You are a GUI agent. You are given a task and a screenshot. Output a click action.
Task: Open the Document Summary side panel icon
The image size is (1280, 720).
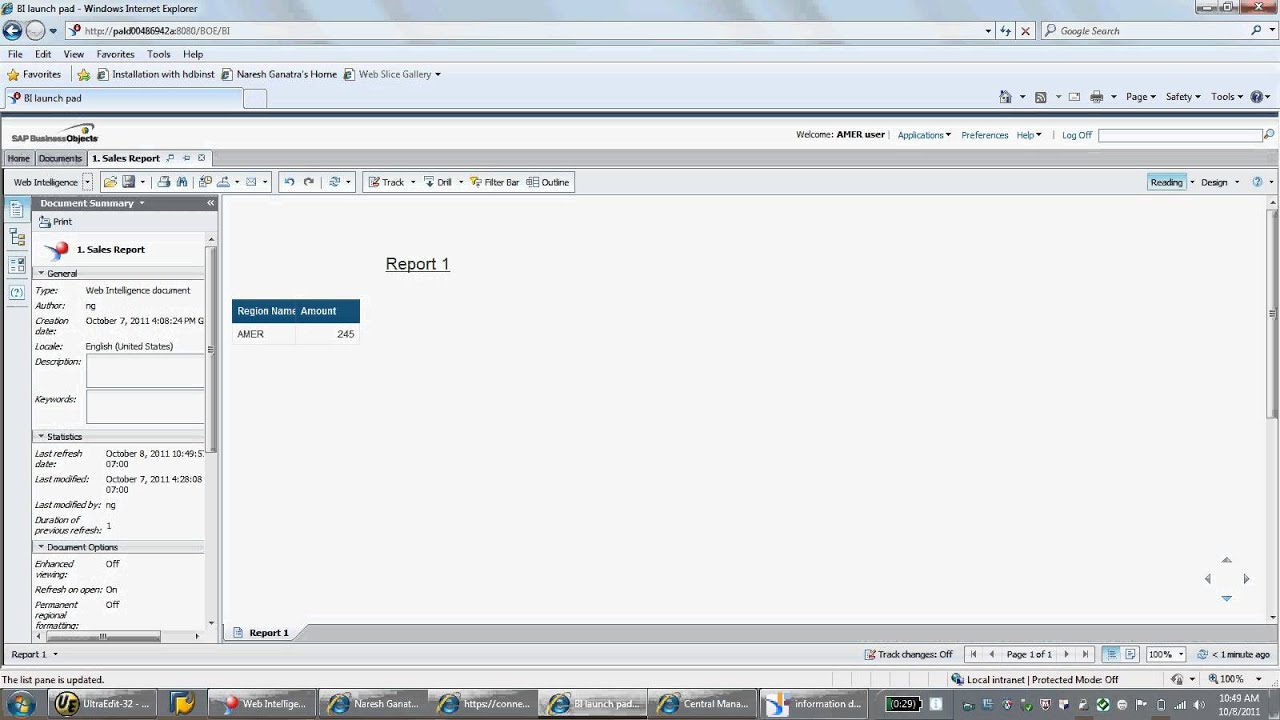(17, 209)
